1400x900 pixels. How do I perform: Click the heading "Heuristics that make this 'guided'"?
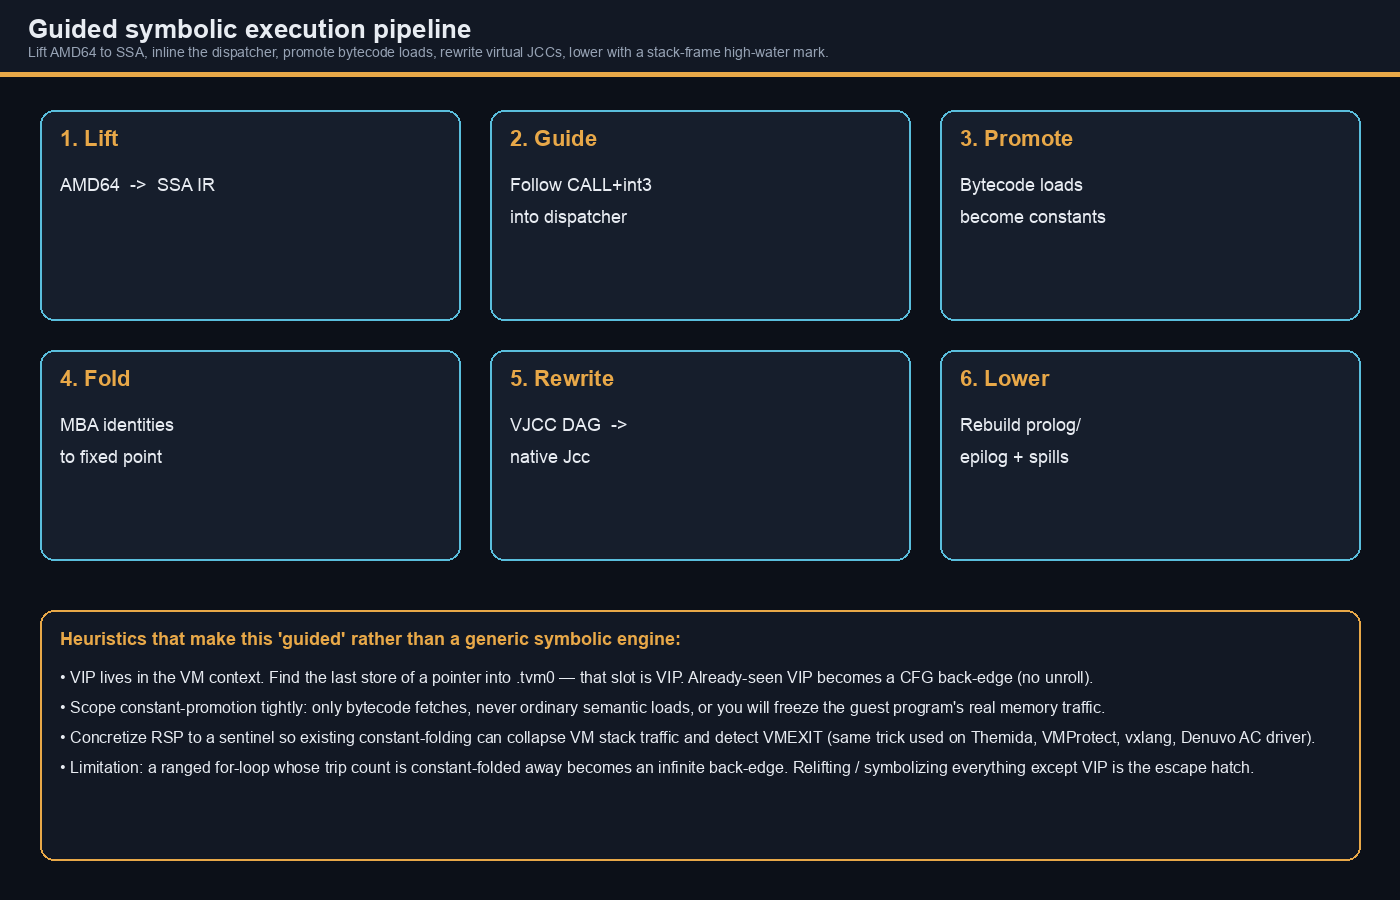[x=370, y=639]
